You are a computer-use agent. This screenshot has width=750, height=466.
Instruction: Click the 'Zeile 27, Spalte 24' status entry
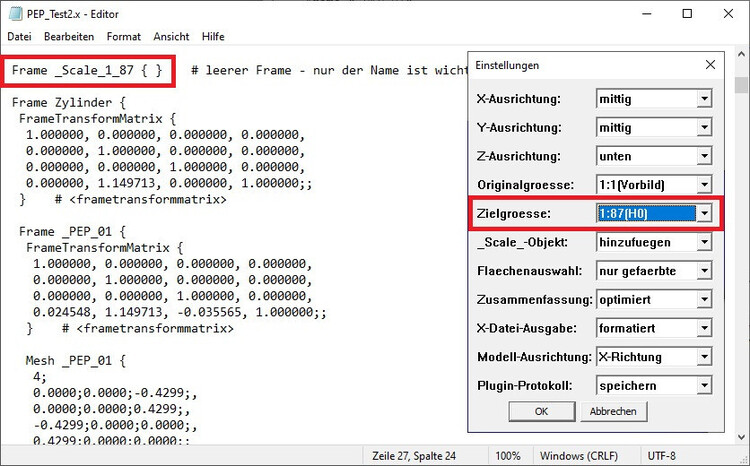tap(414, 456)
